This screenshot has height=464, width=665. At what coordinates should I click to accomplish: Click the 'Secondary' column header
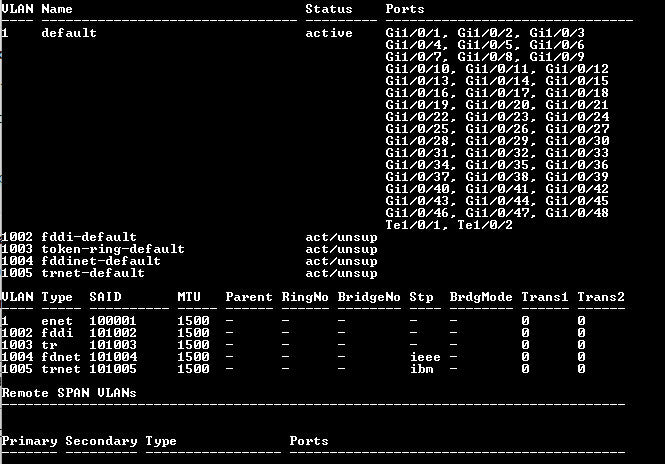(101, 441)
